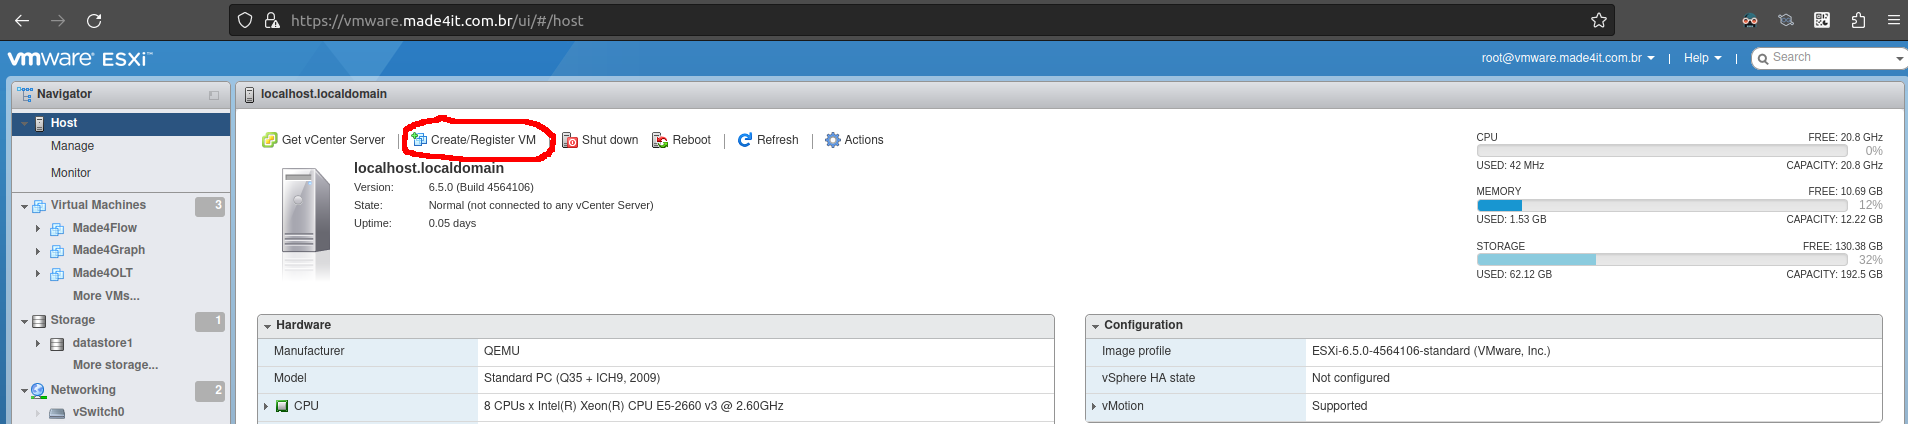This screenshot has height=424, width=1908.
Task: Click the Shut down host icon
Action: point(570,140)
